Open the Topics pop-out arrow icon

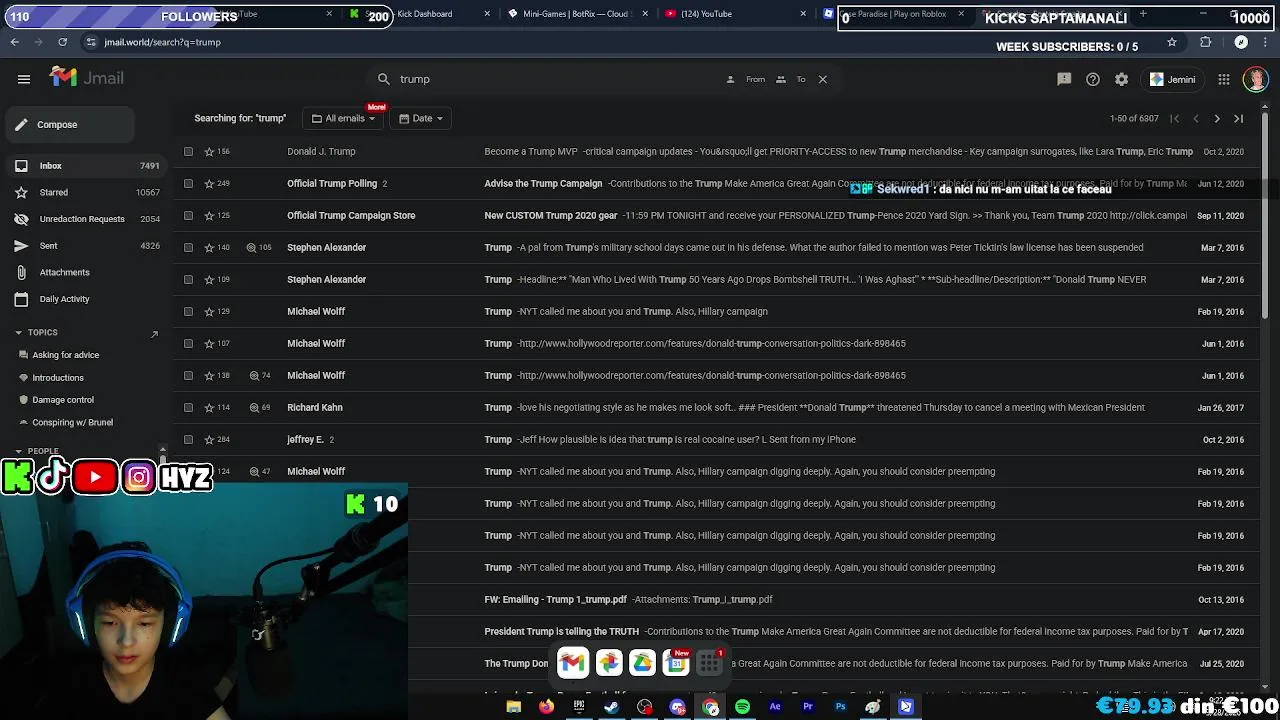(x=154, y=333)
